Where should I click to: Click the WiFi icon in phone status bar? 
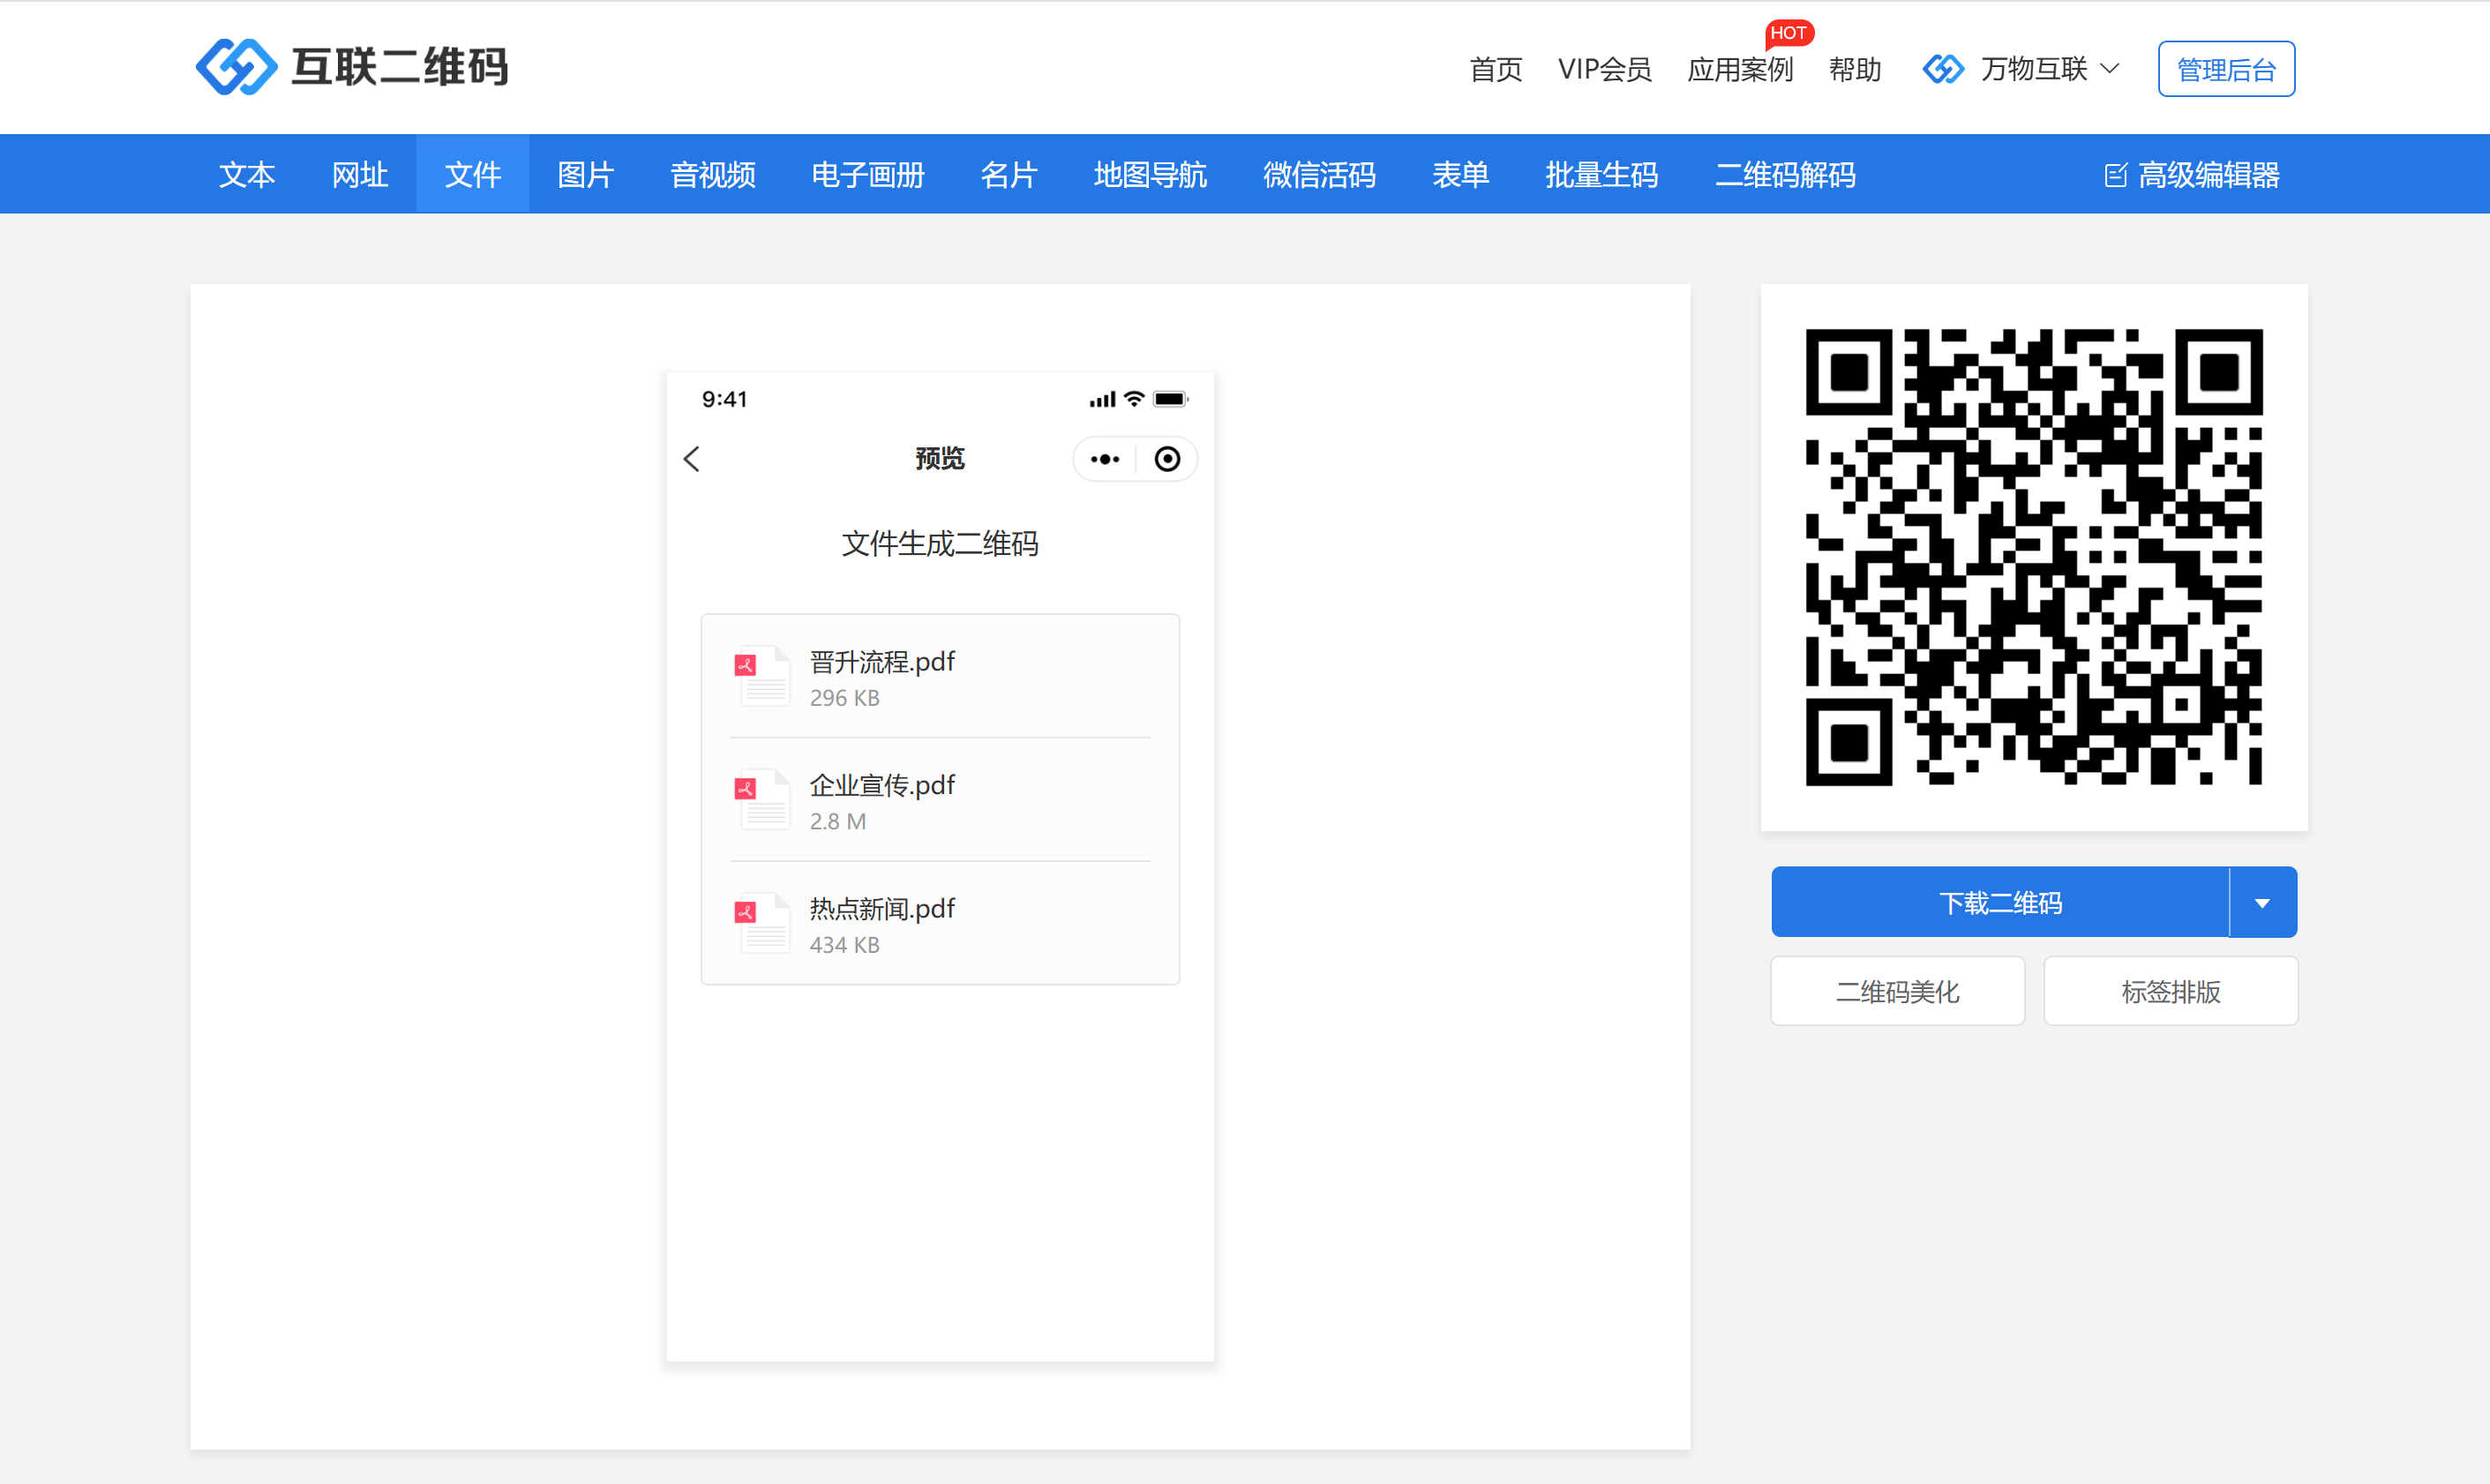point(1134,399)
